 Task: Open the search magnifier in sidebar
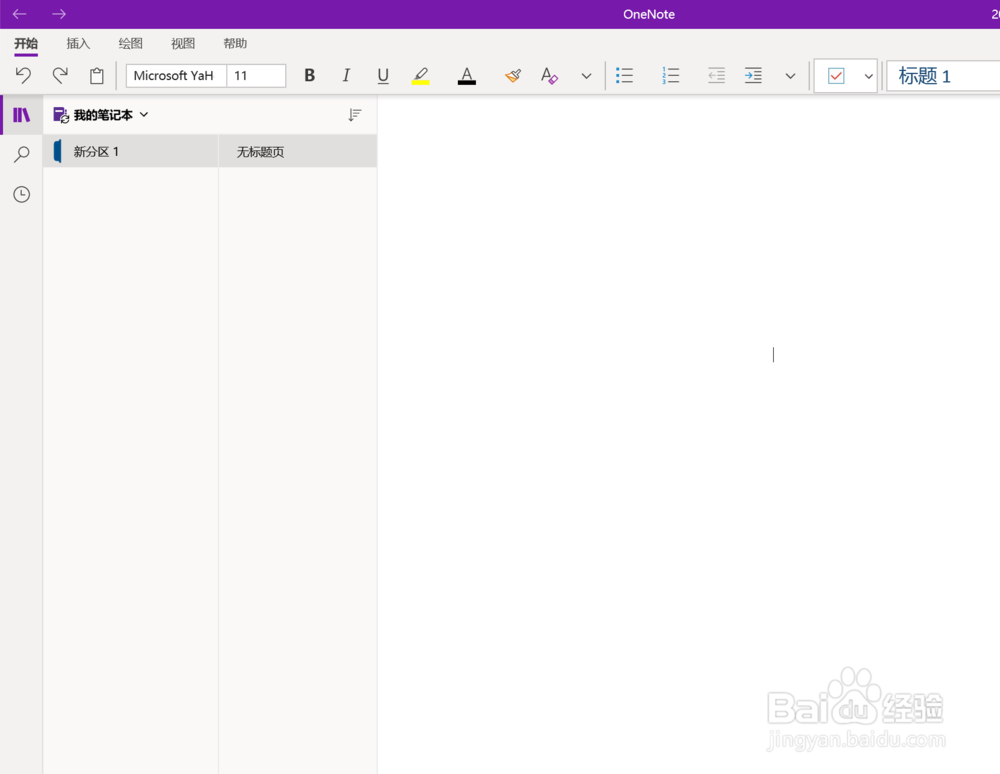tap(22, 154)
